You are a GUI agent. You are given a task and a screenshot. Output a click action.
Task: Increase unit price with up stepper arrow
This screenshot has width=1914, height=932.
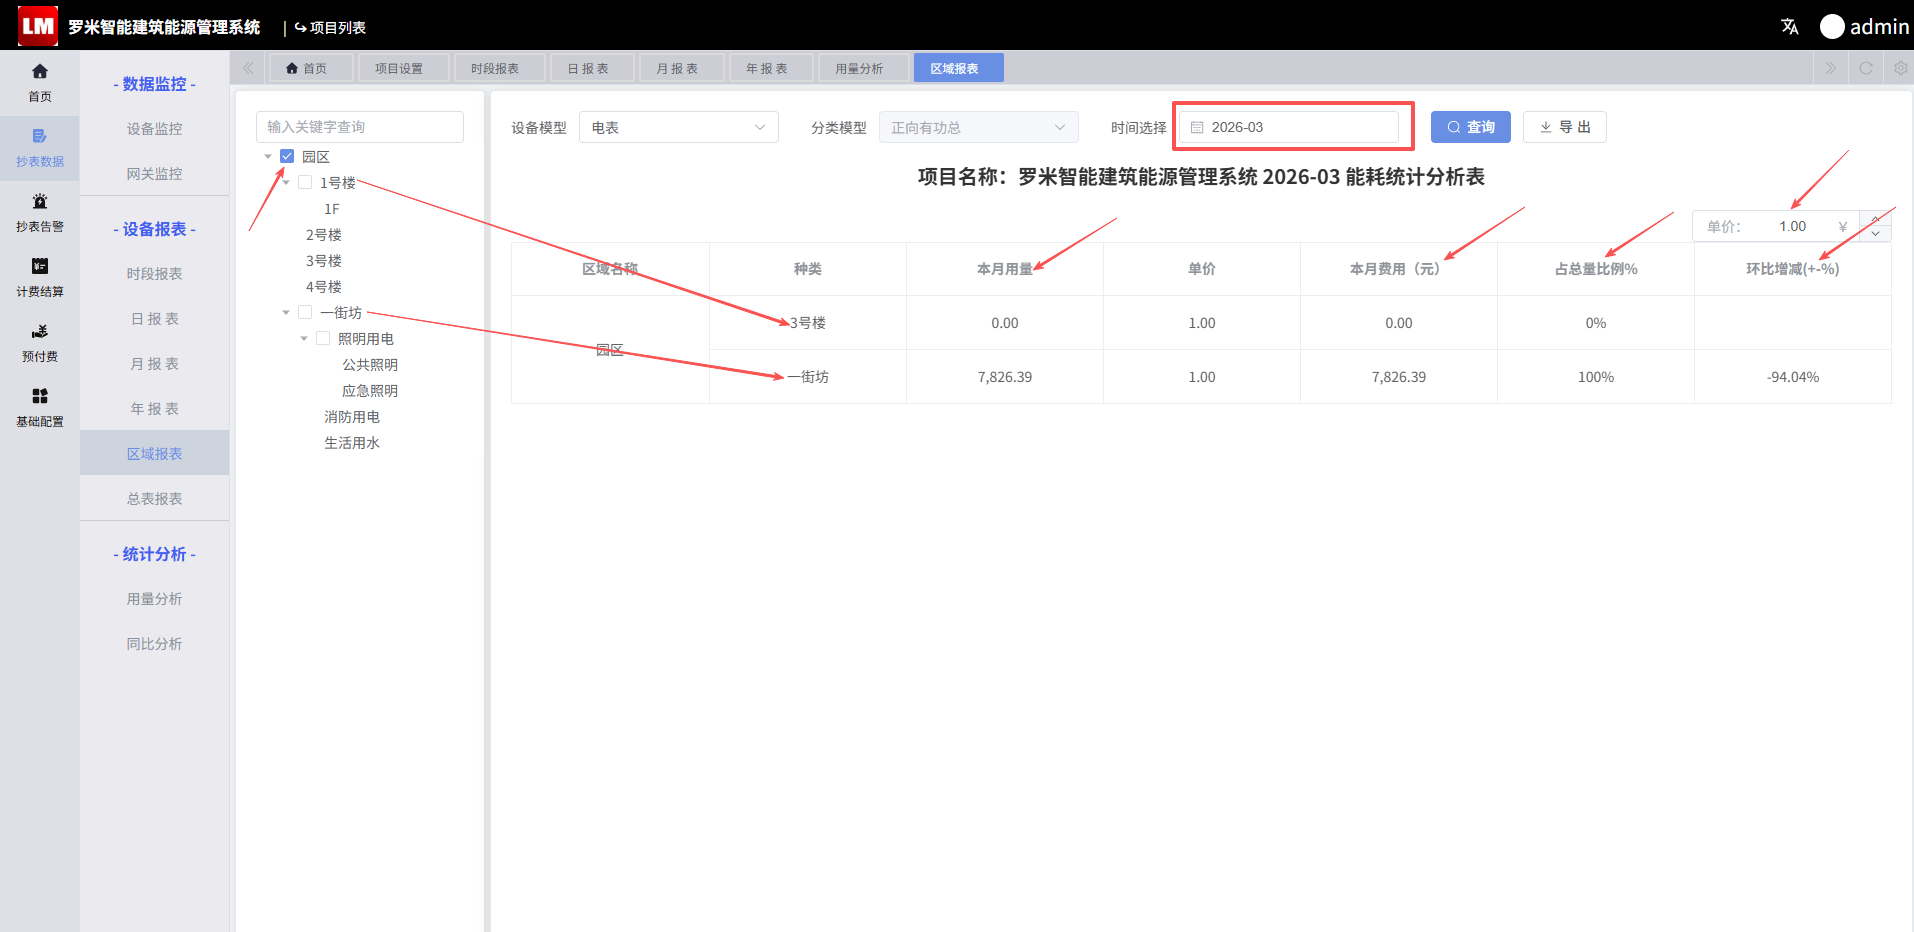(1875, 219)
